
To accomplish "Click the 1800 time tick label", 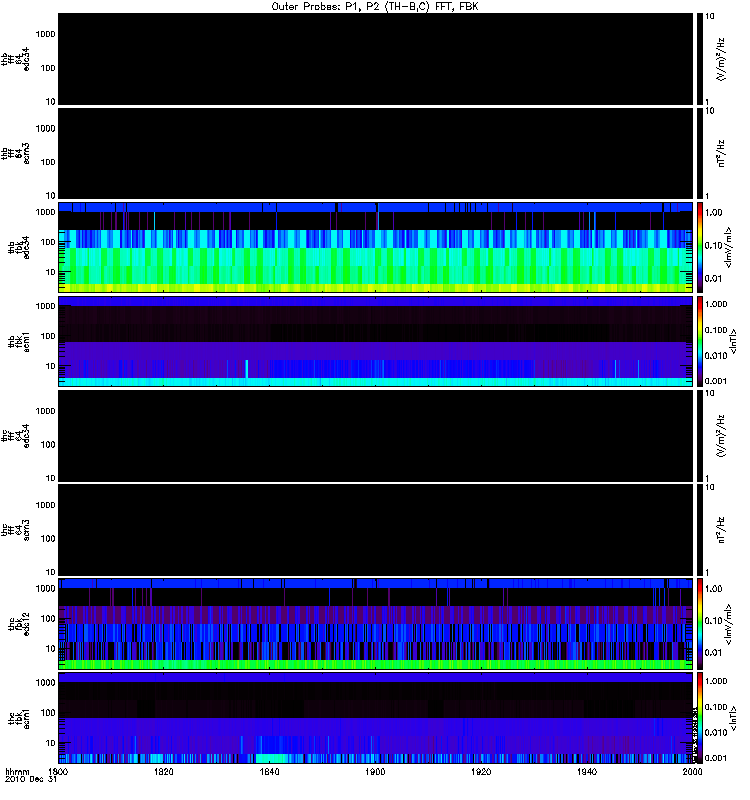I will 58,771.
